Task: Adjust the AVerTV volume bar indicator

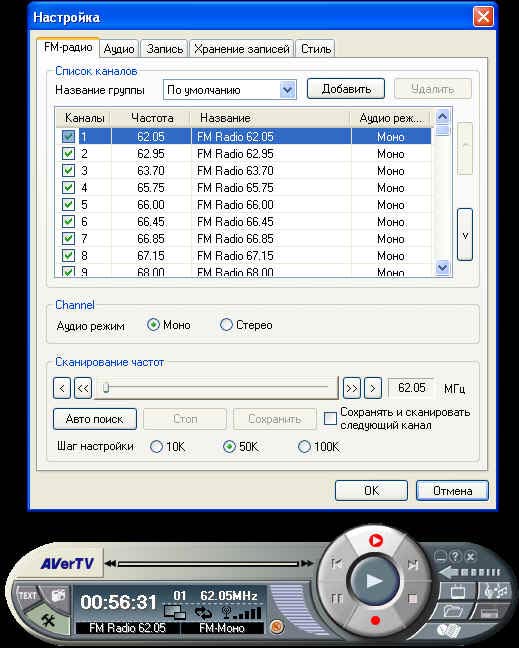Action: [x=471, y=572]
